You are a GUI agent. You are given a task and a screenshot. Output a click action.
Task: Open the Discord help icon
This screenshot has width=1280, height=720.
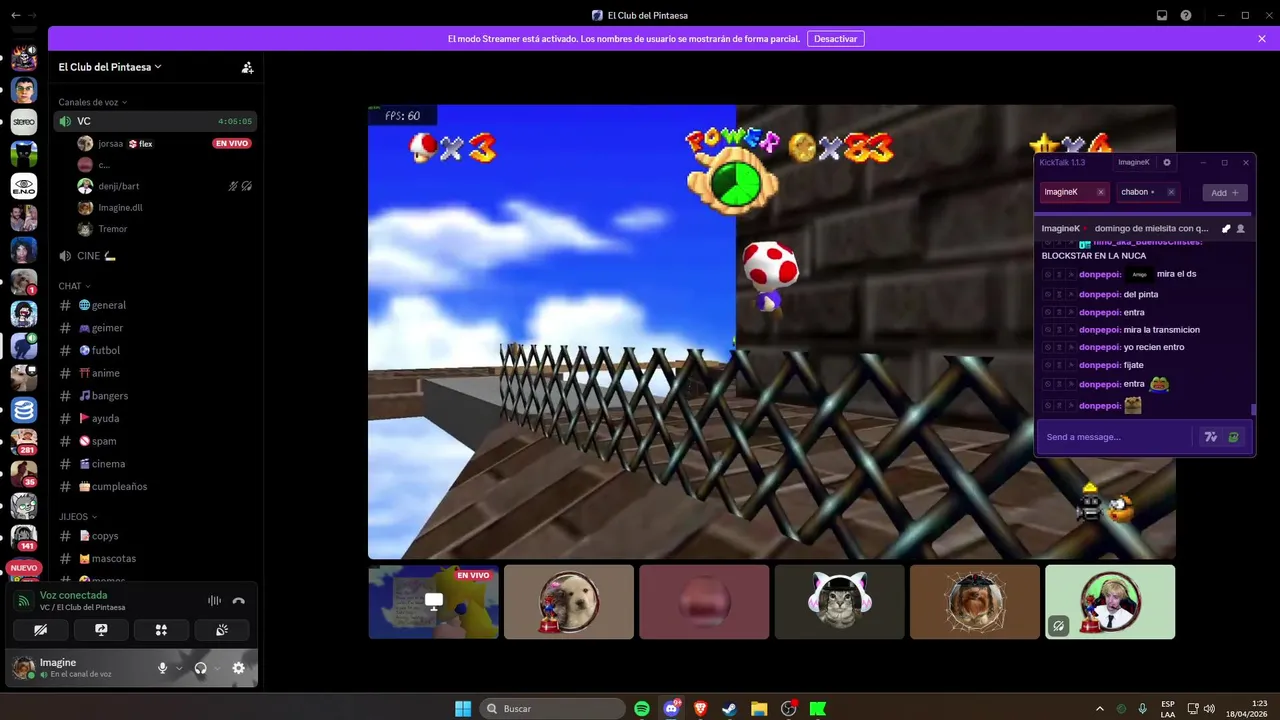[1186, 15]
